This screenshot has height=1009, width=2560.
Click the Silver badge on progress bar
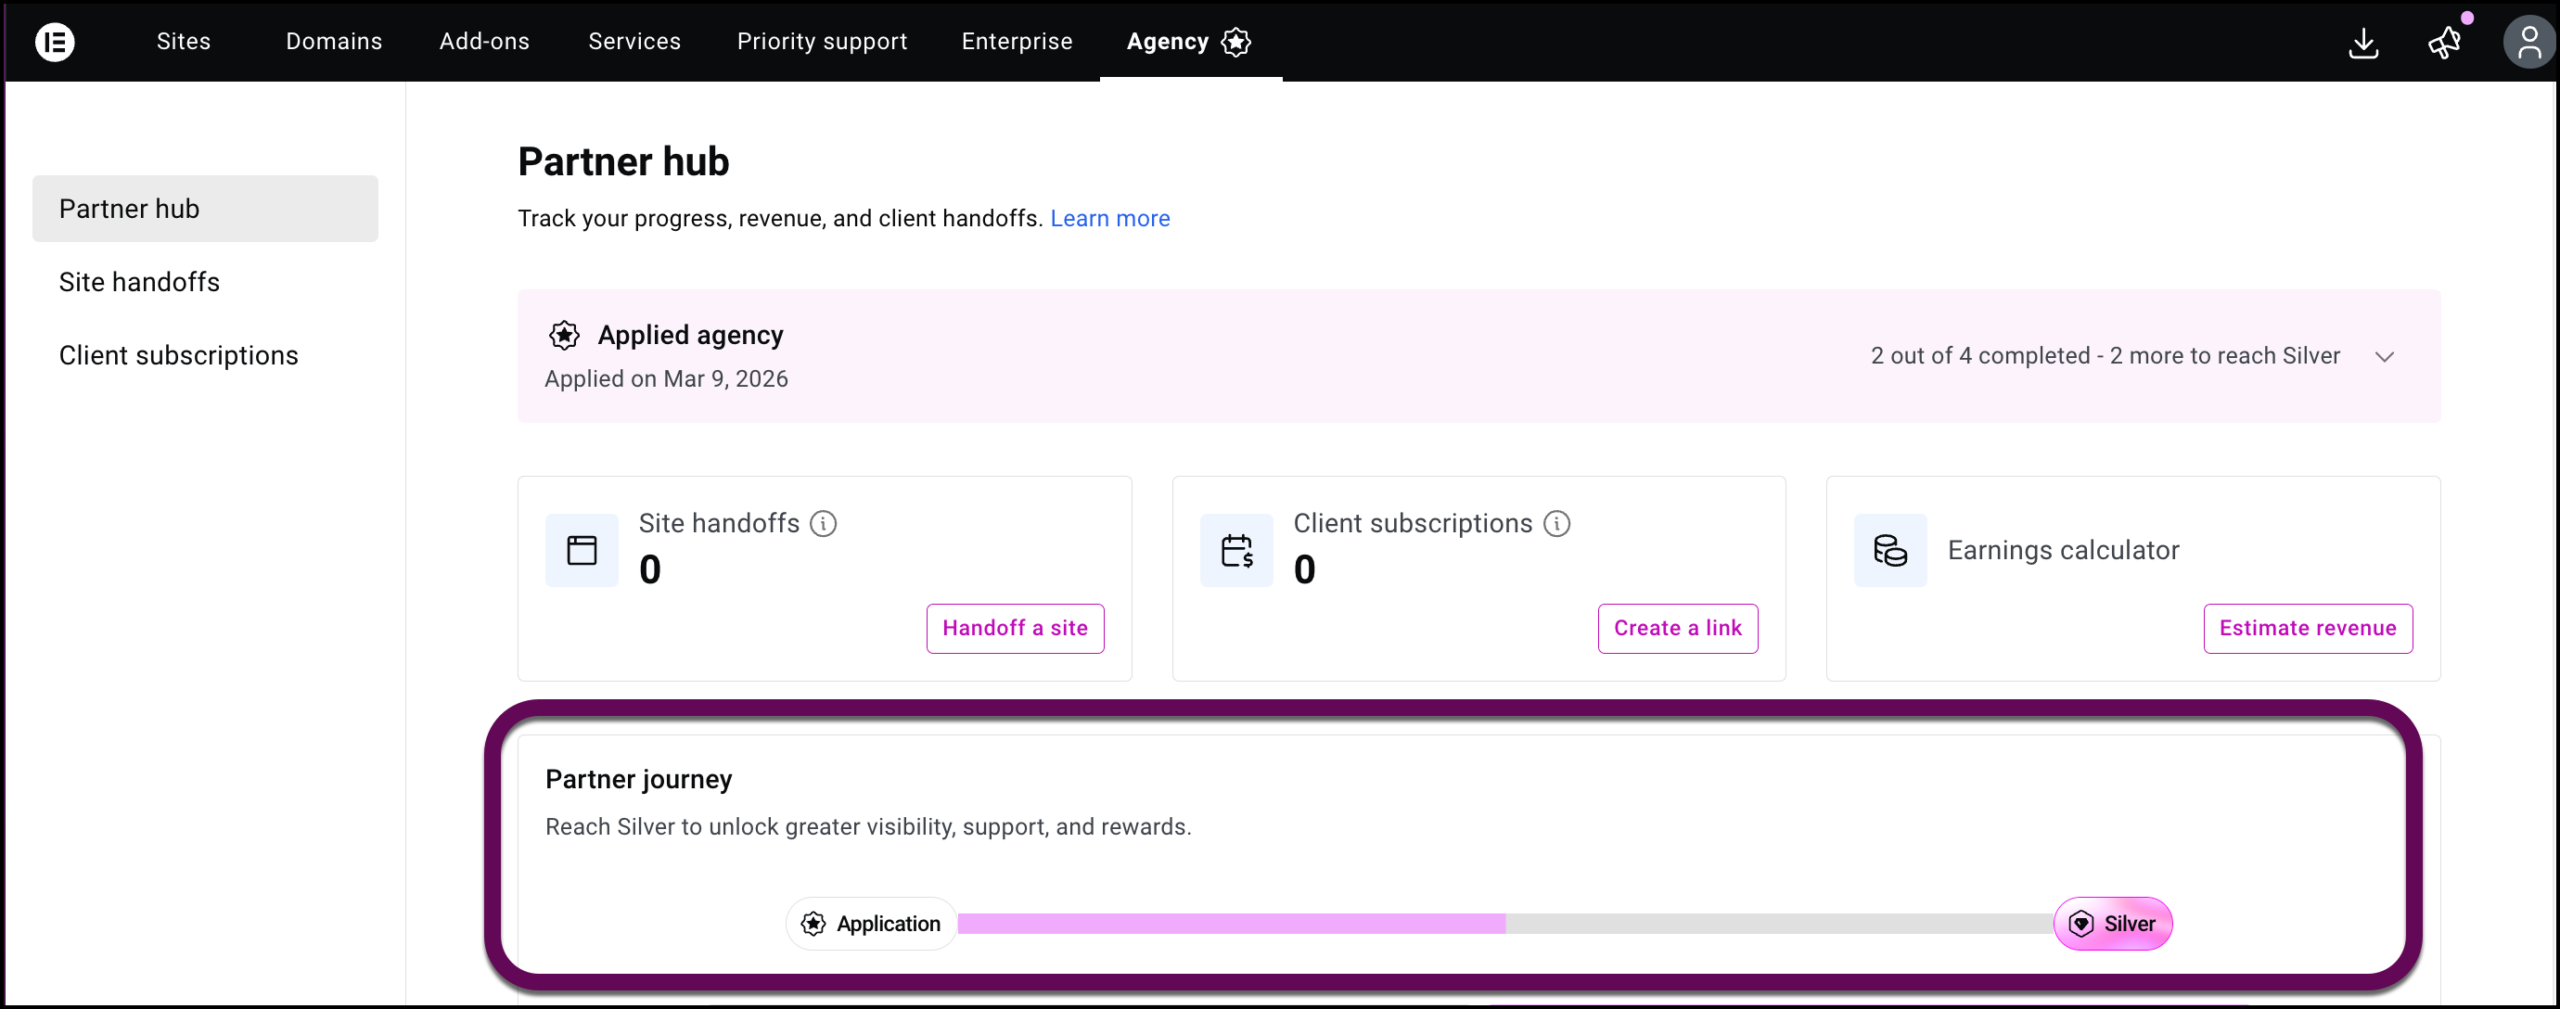[2112, 924]
